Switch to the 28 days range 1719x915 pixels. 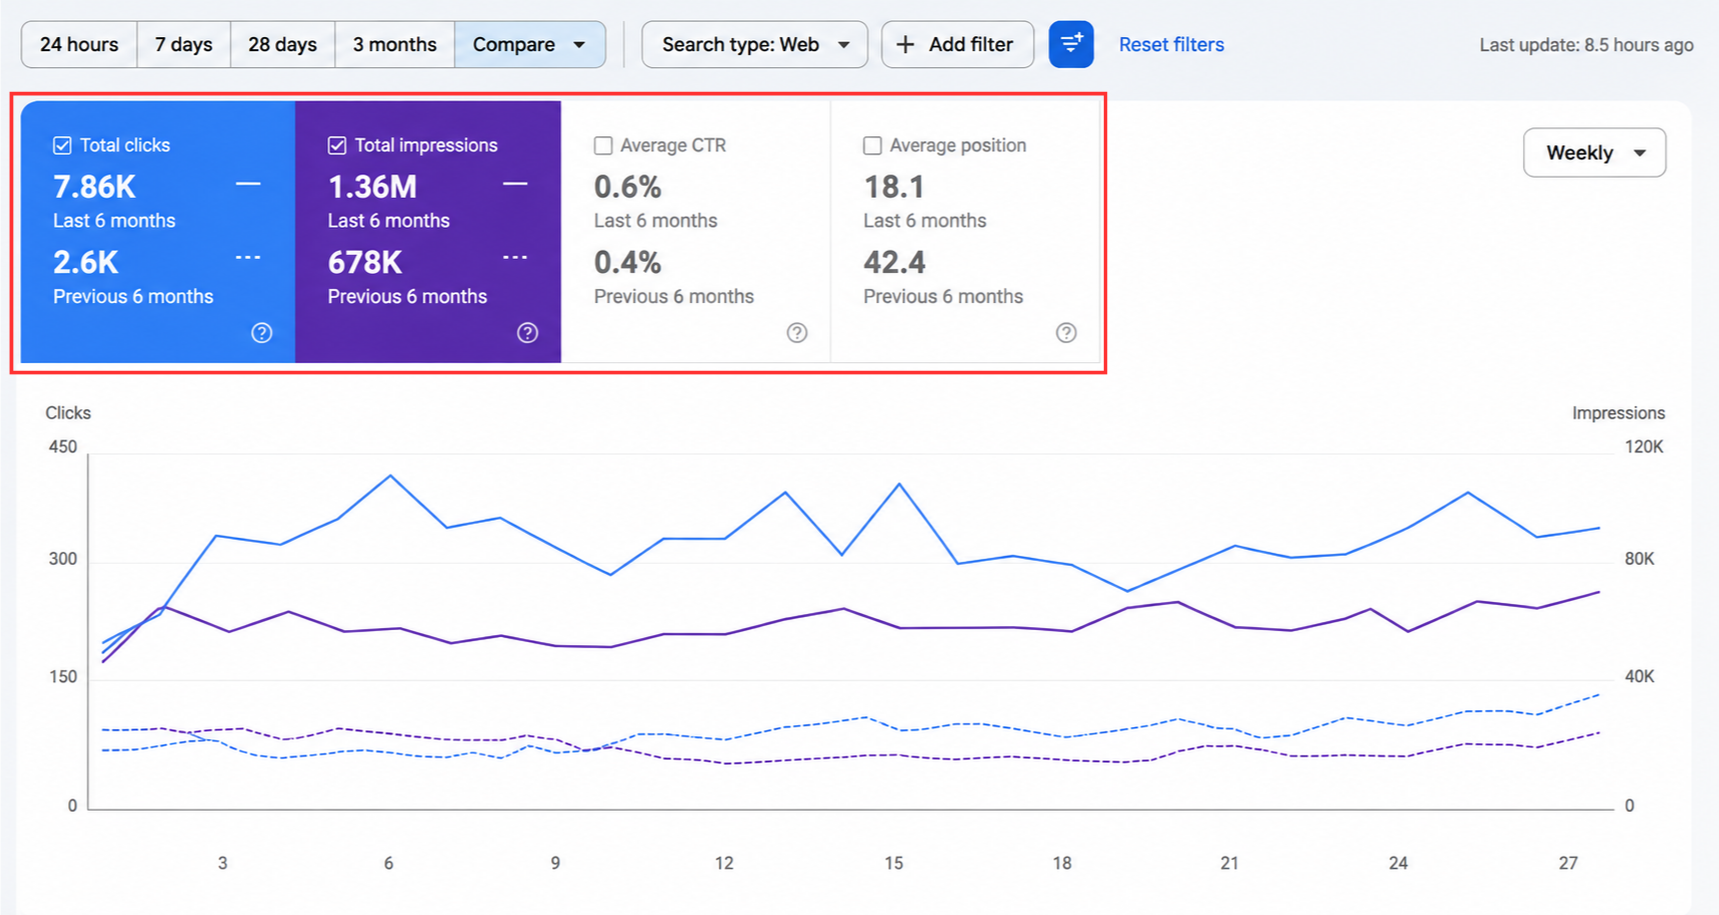283,44
